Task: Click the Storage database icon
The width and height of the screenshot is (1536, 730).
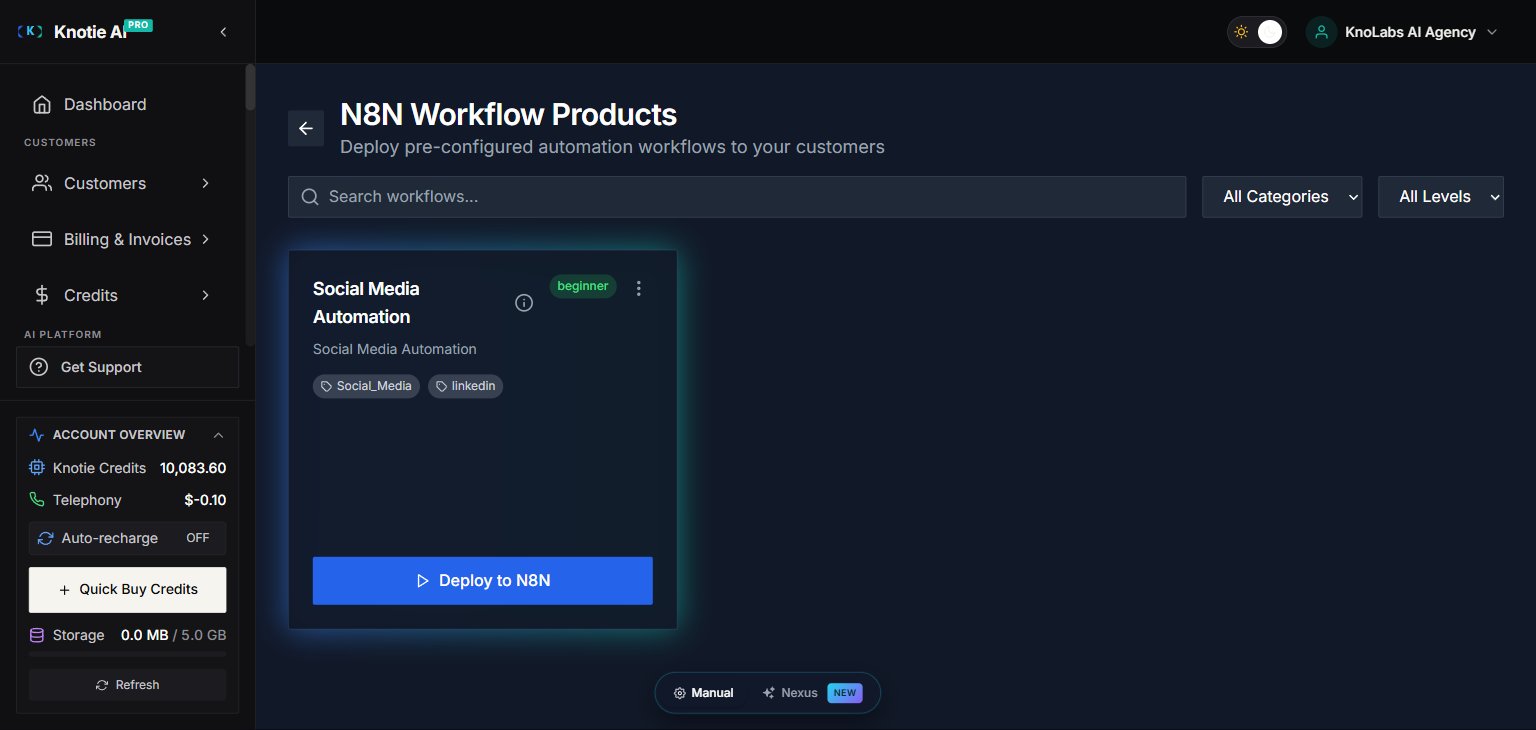Action: (x=37, y=635)
